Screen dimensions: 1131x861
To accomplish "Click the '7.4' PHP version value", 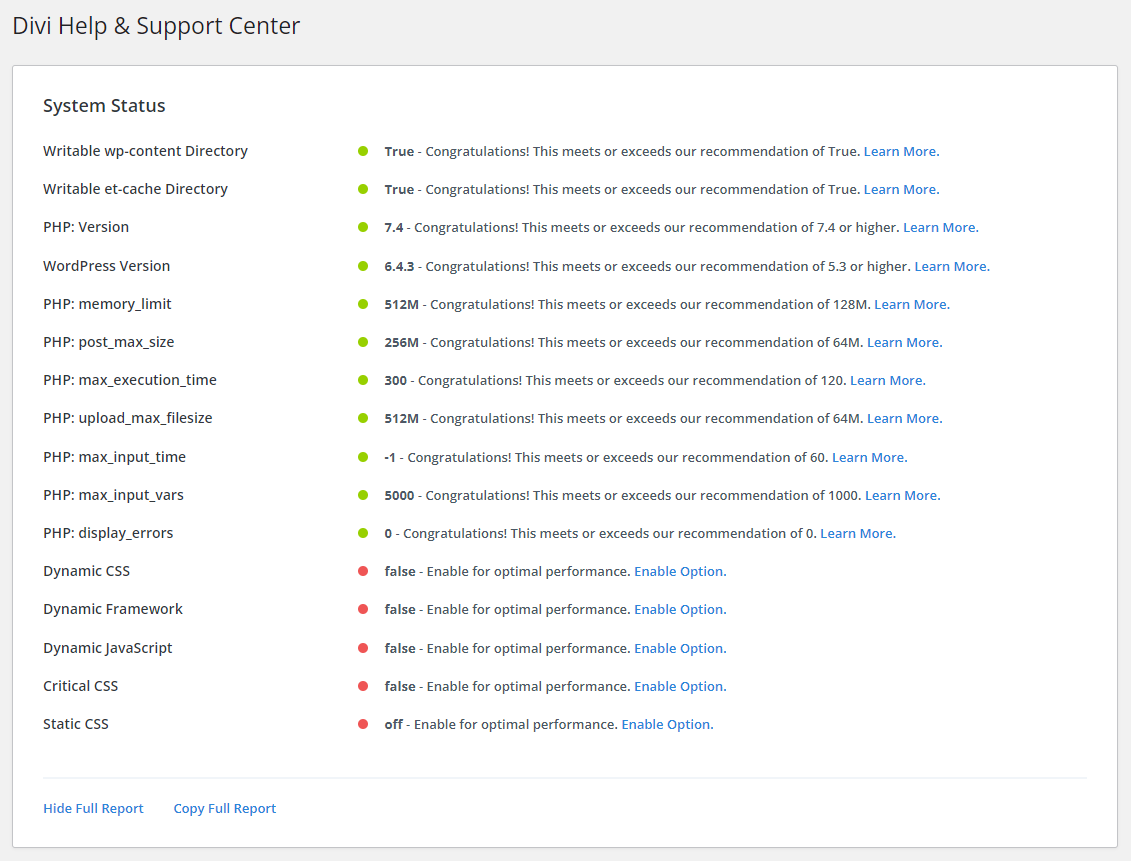I will click(394, 228).
